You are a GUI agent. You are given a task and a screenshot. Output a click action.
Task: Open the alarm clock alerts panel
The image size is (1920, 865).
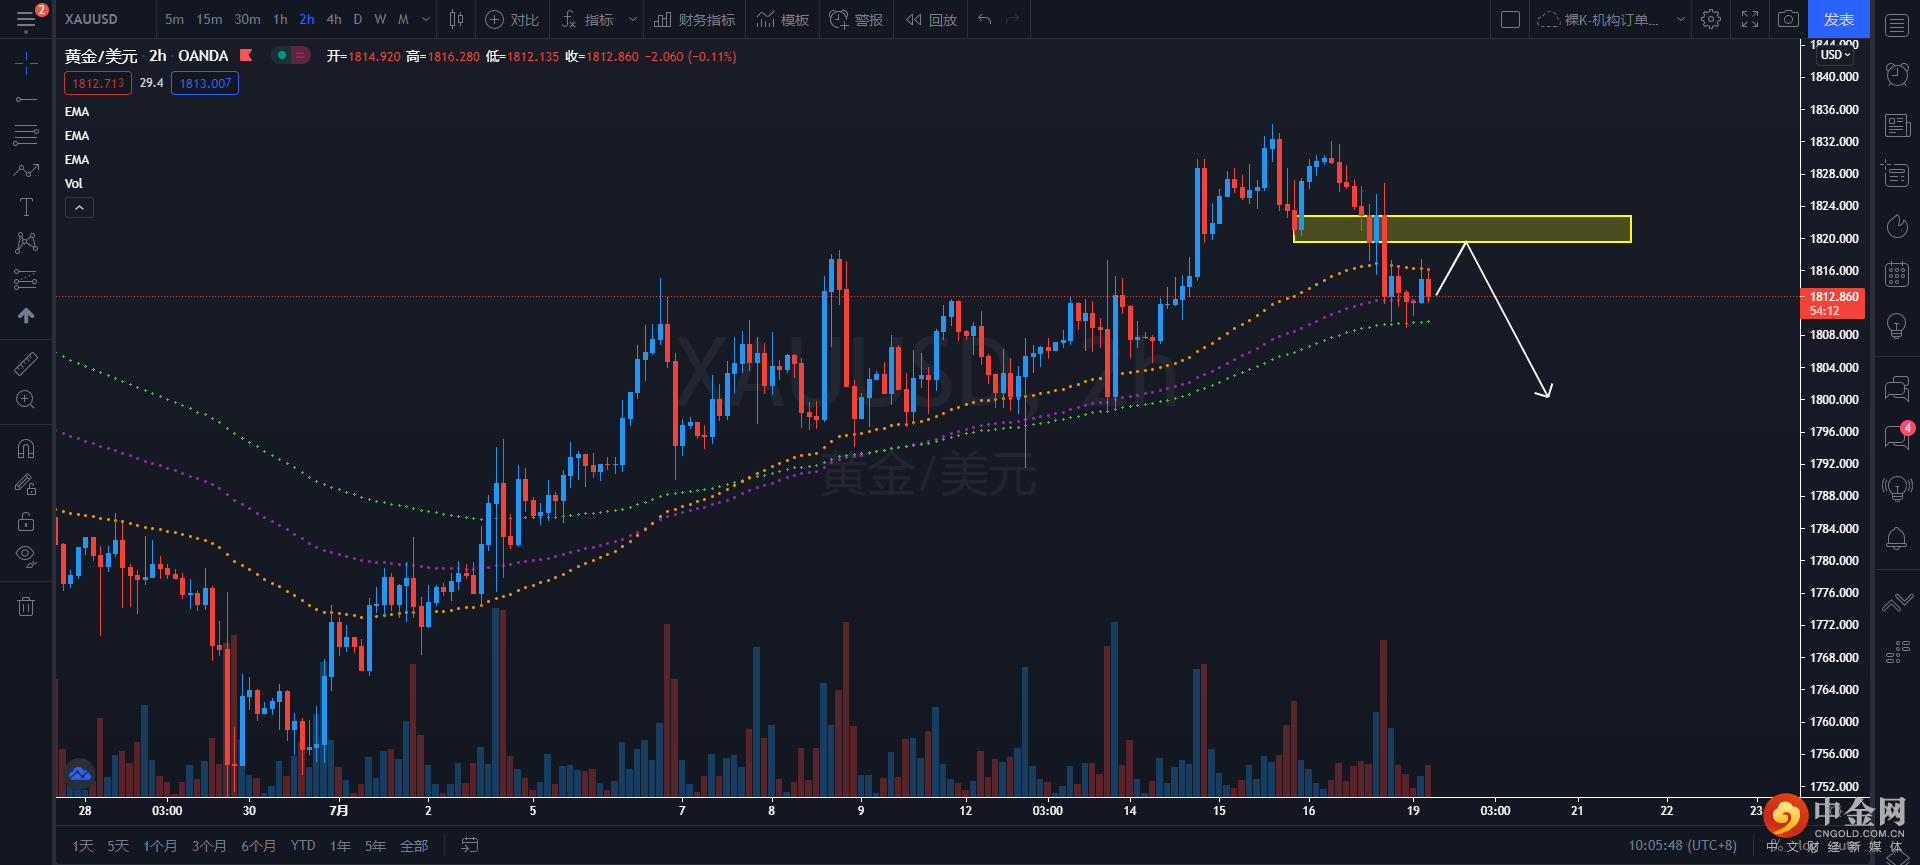1896,74
